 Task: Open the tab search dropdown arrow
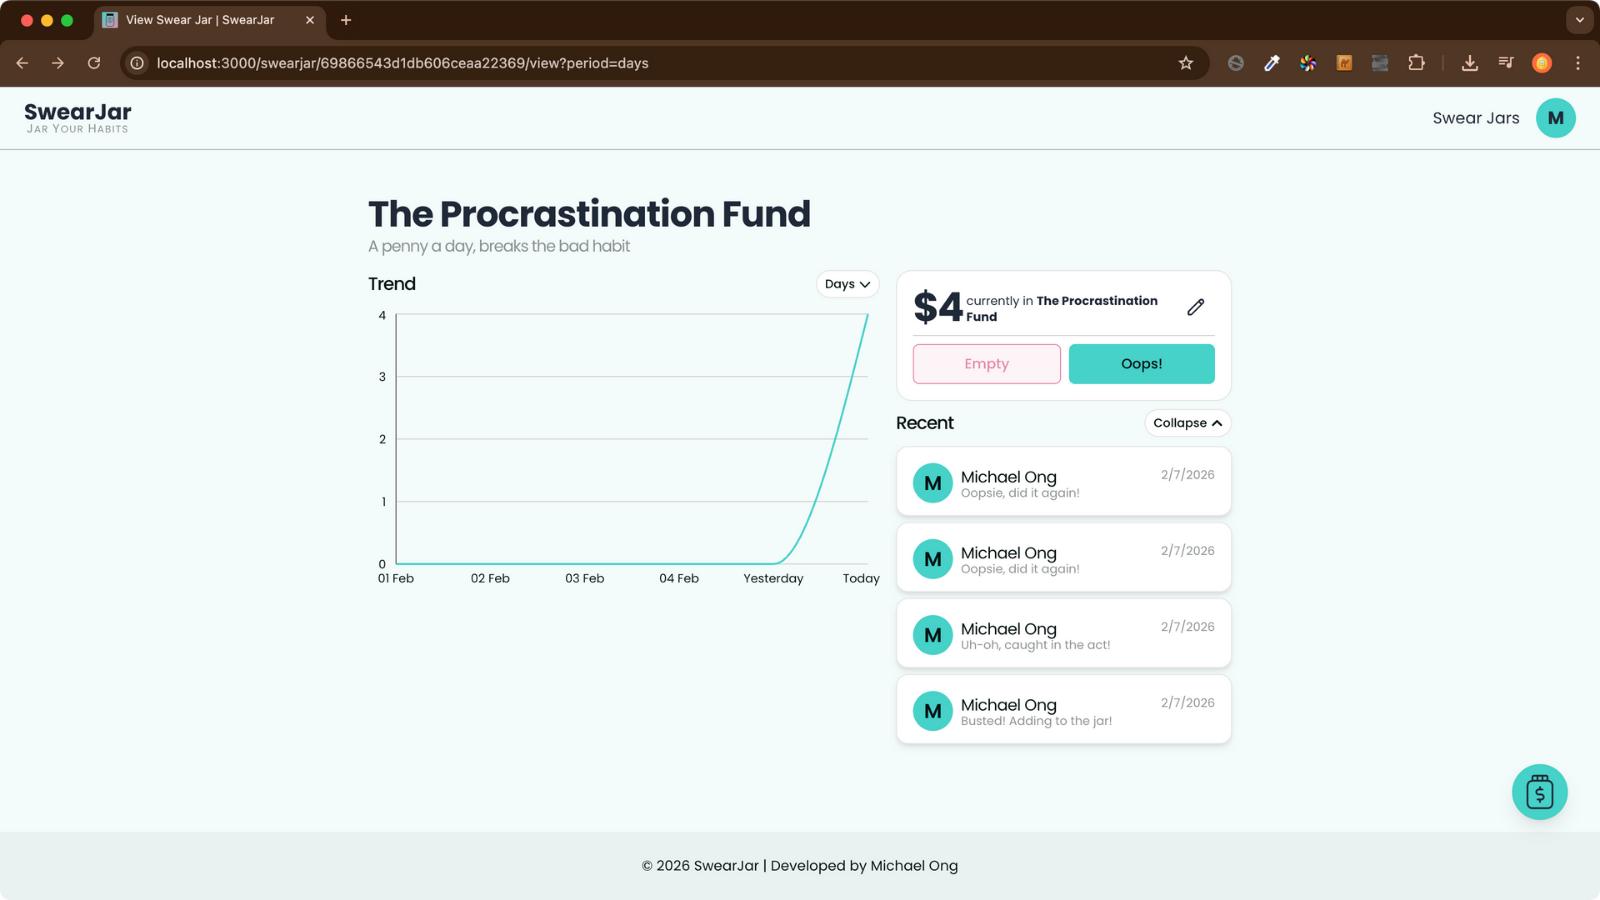(1580, 20)
